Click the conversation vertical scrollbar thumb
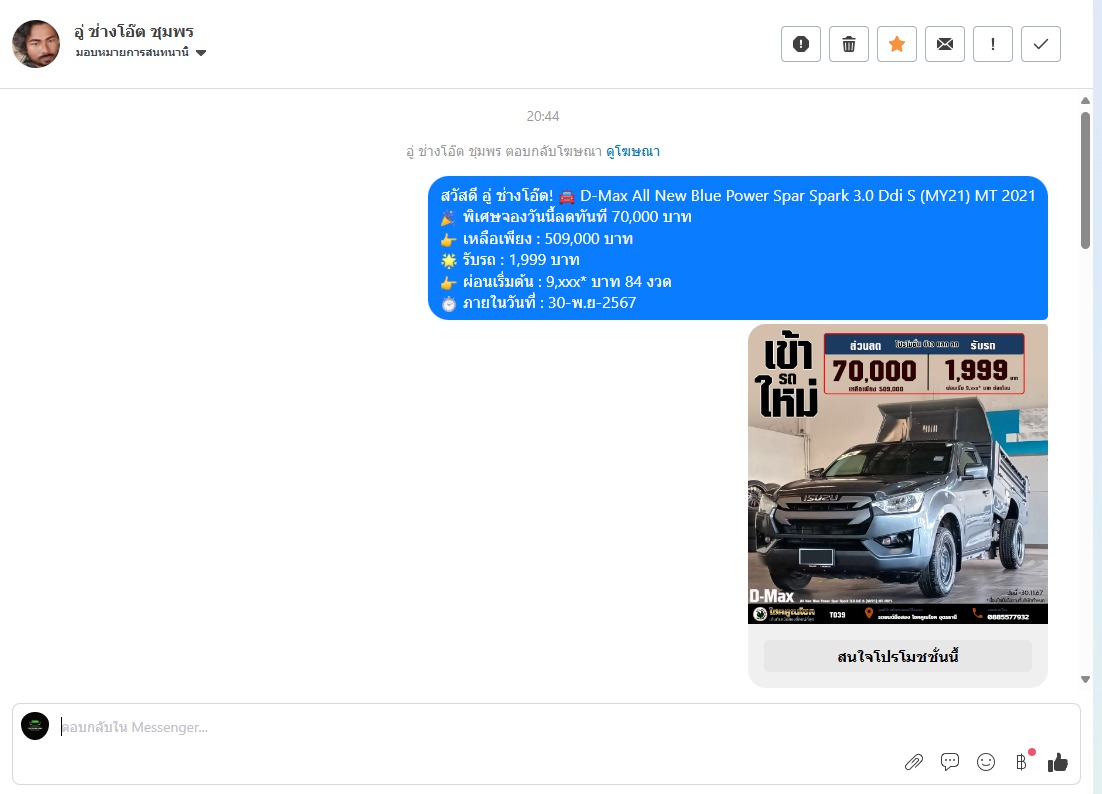 1085,180
